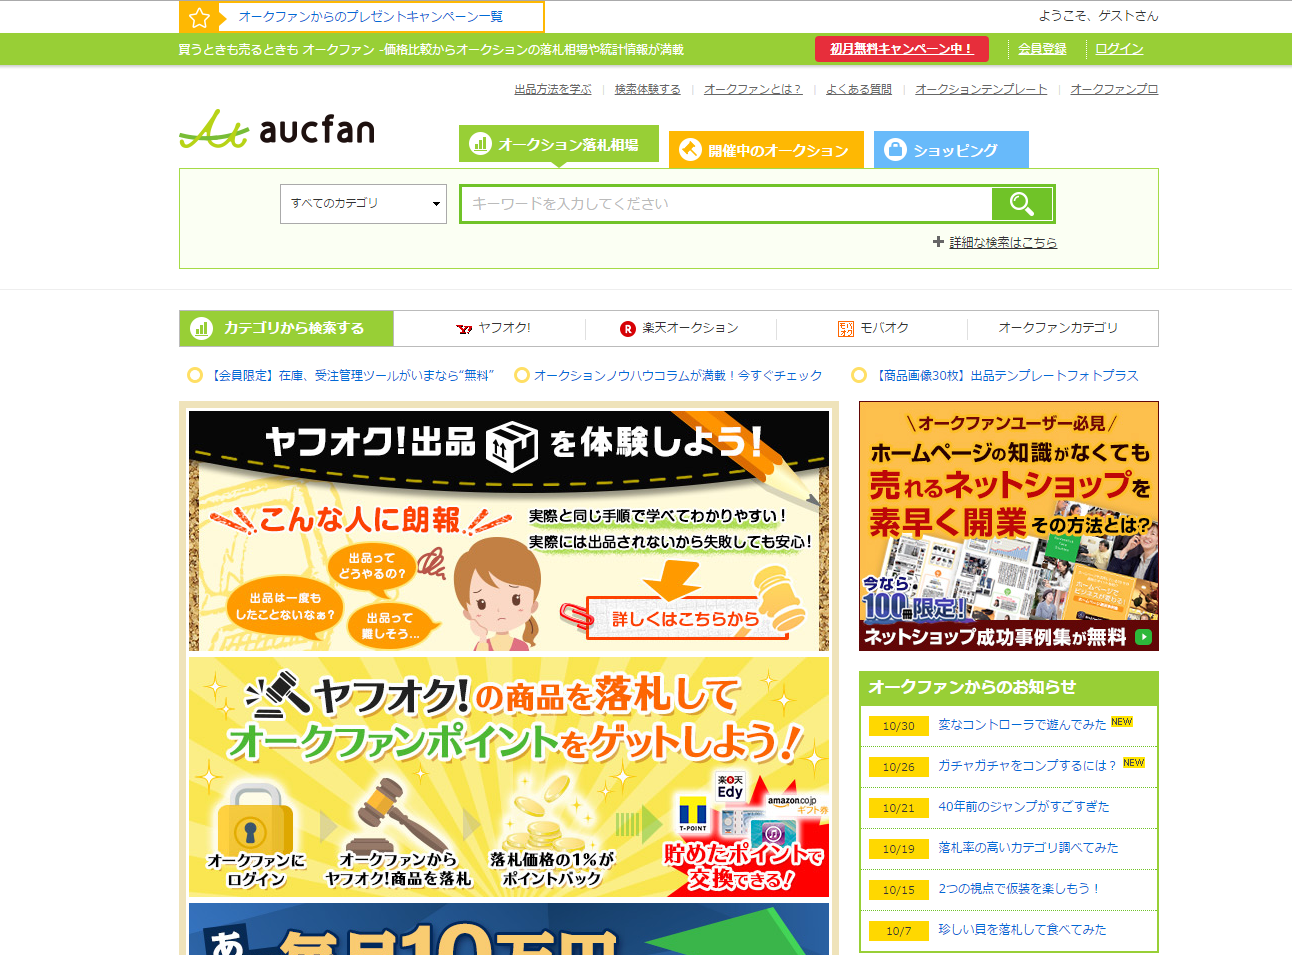Open the 会員登録 link
This screenshot has height=955, width=1292.
tap(1042, 49)
